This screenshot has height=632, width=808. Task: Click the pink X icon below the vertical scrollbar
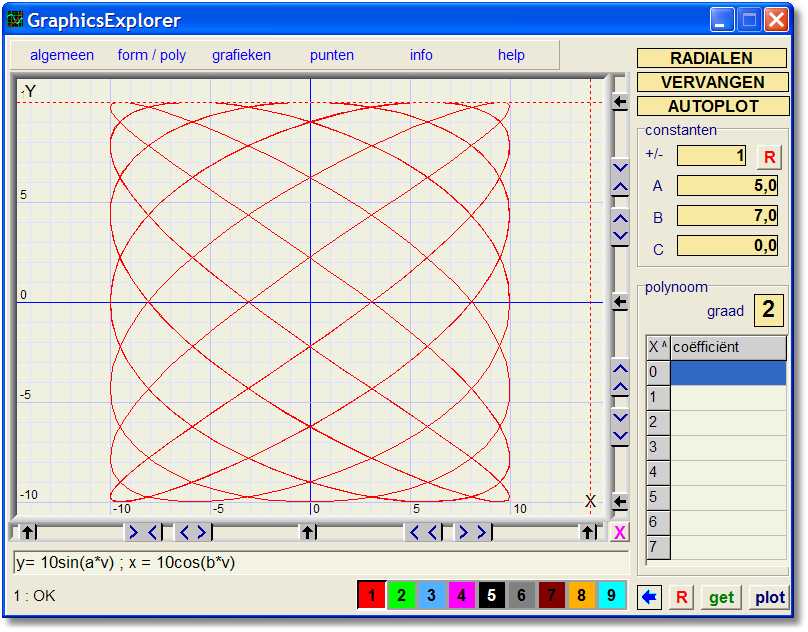[620, 533]
